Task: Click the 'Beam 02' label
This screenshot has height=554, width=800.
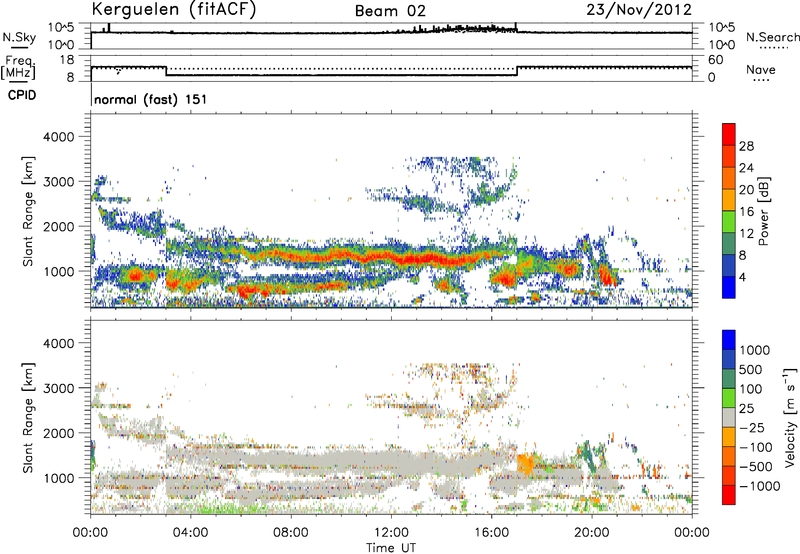Action: tap(390, 11)
